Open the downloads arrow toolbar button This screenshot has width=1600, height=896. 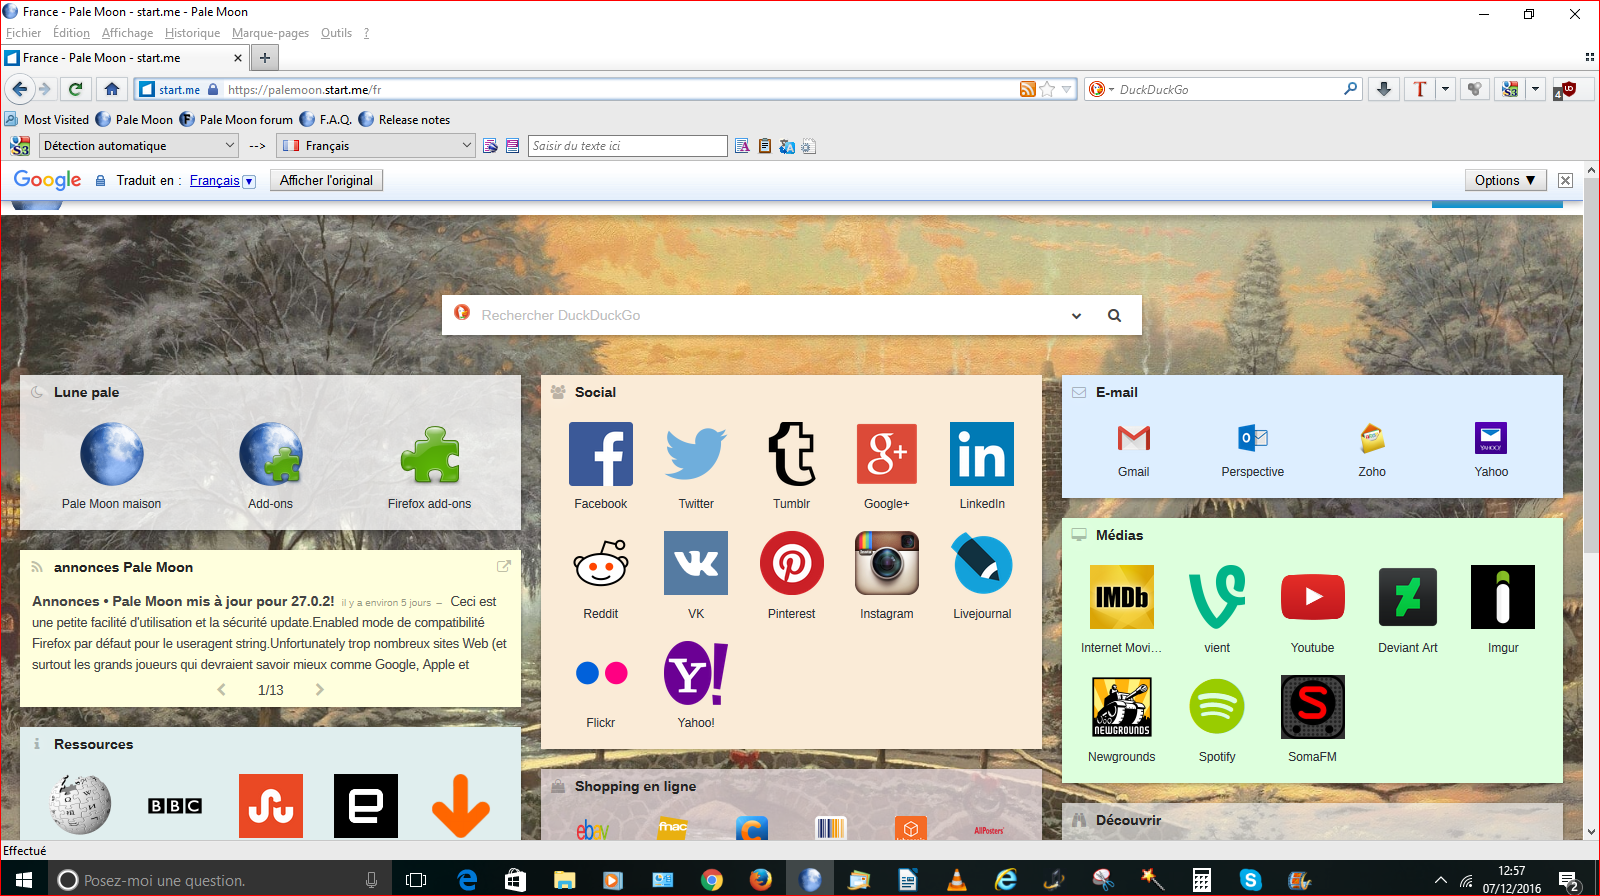[1384, 89]
